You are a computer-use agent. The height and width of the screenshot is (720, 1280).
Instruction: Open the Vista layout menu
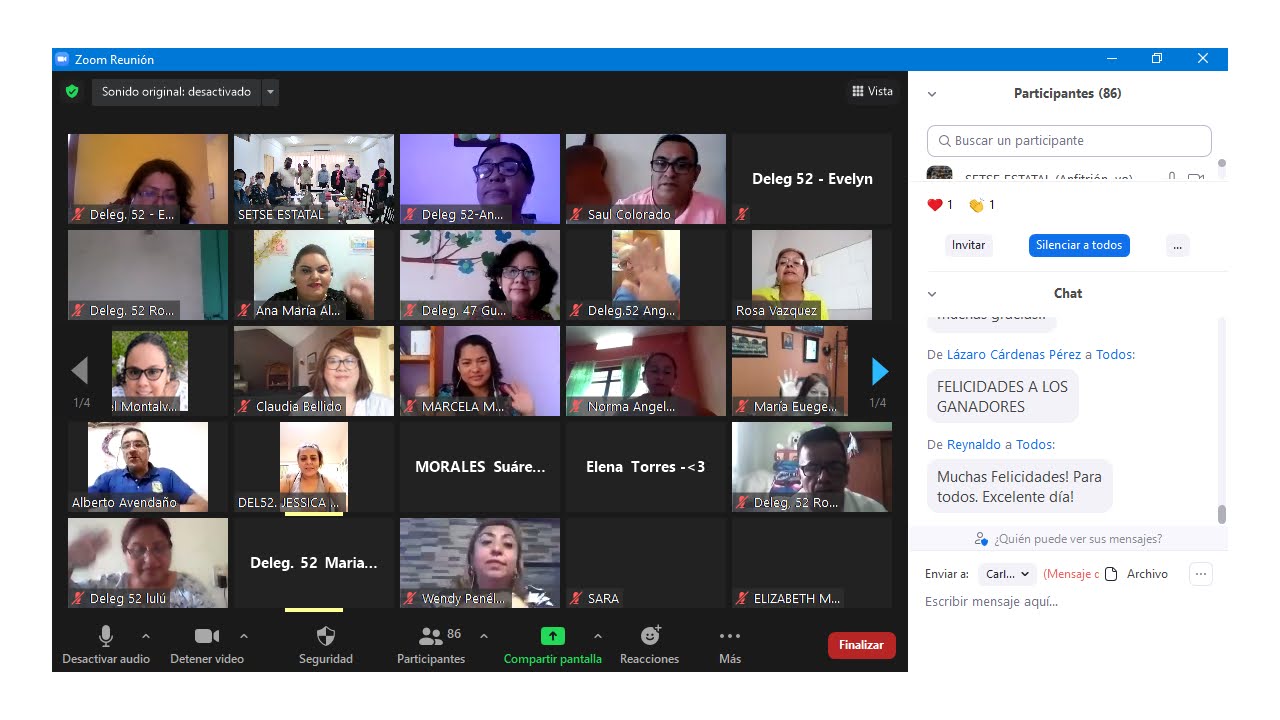[873, 91]
